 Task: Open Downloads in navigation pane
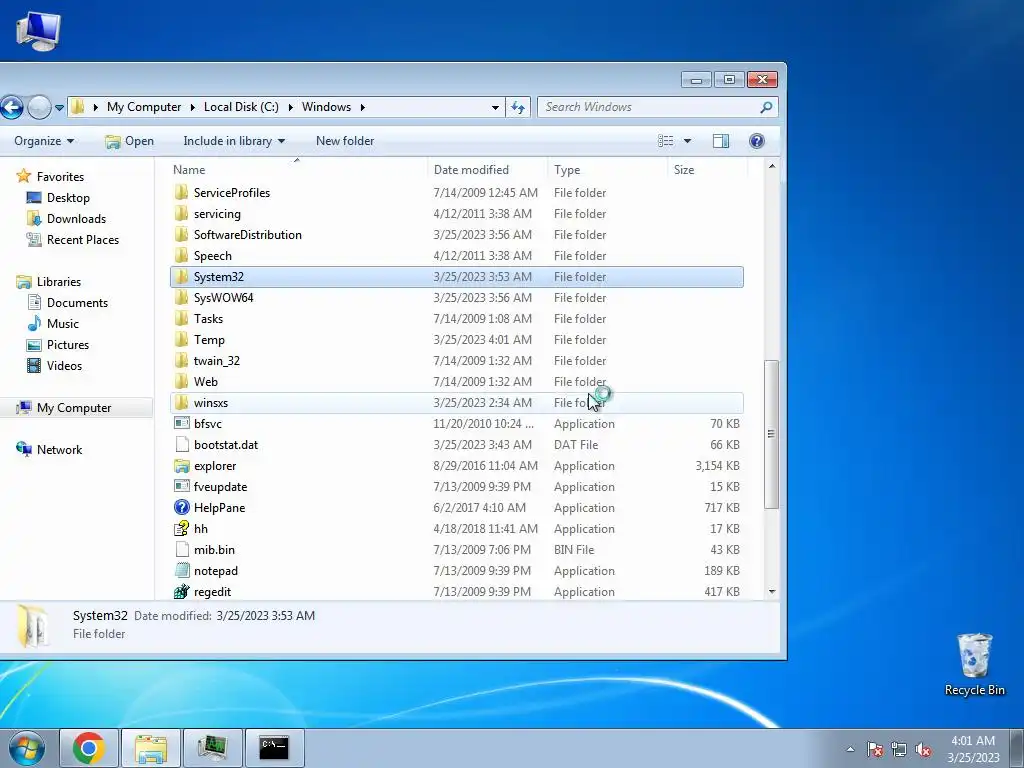(x=76, y=219)
